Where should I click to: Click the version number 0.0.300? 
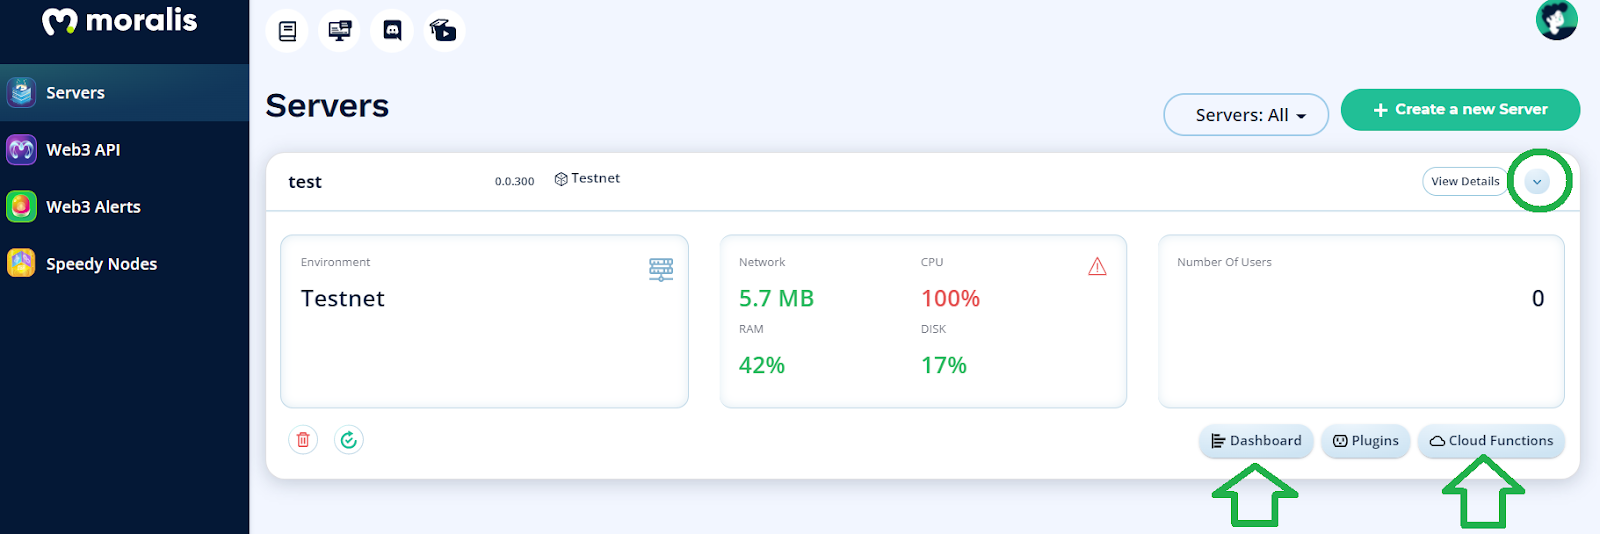514,182
